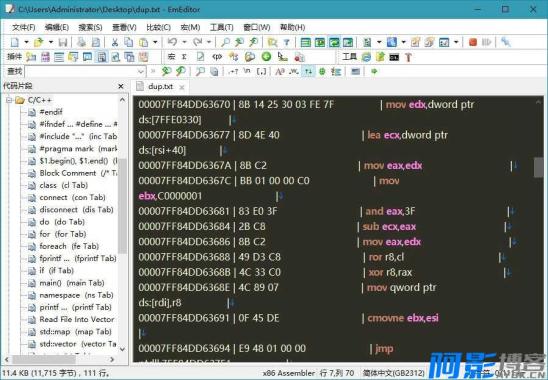This screenshot has width=548, height=380.
Task: Toggle whole word search option
Action: pyautogui.click(x=294, y=71)
